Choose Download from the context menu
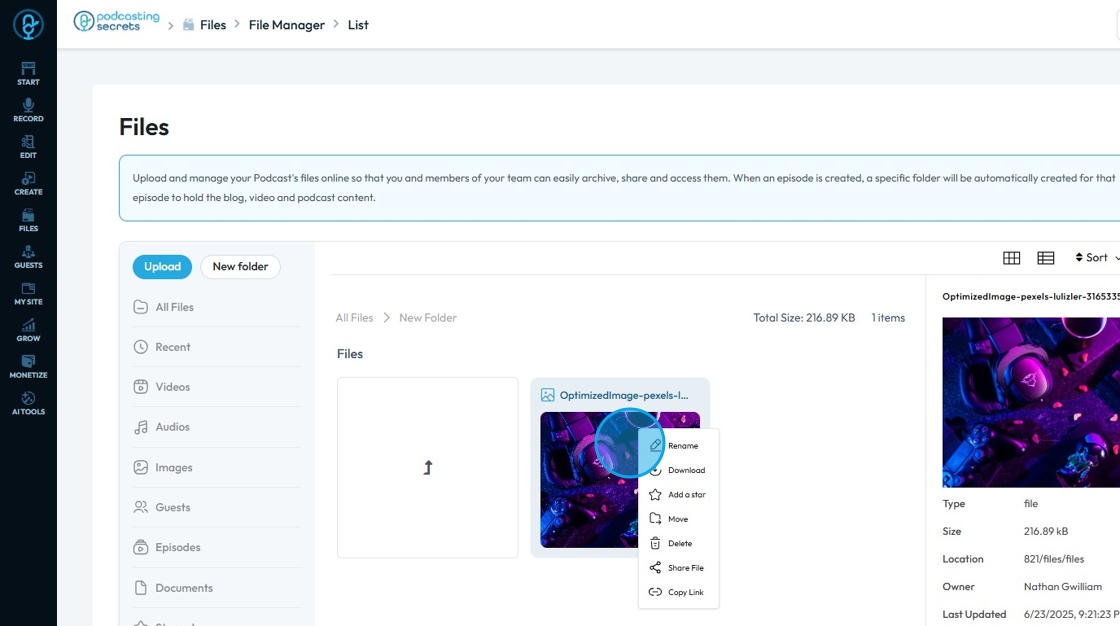Viewport: 1120px width, 626px height. [x=679, y=470]
